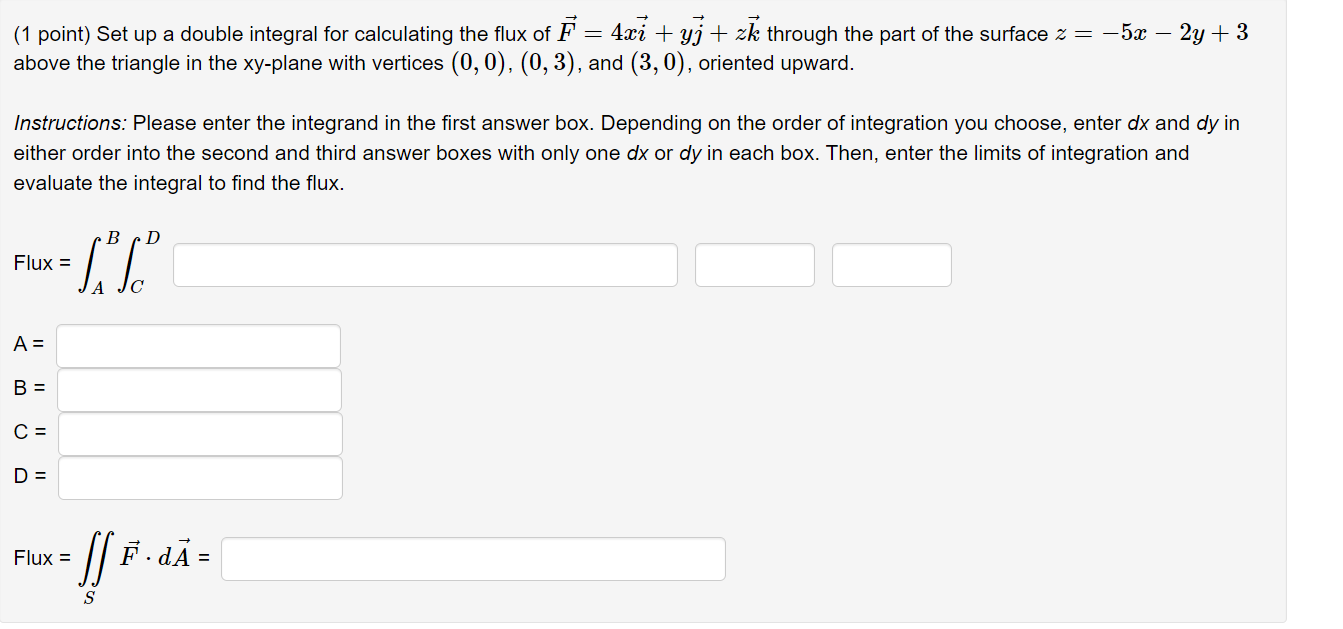This screenshot has width=1343, height=629.
Task: Select the B = label
Action: (27, 389)
